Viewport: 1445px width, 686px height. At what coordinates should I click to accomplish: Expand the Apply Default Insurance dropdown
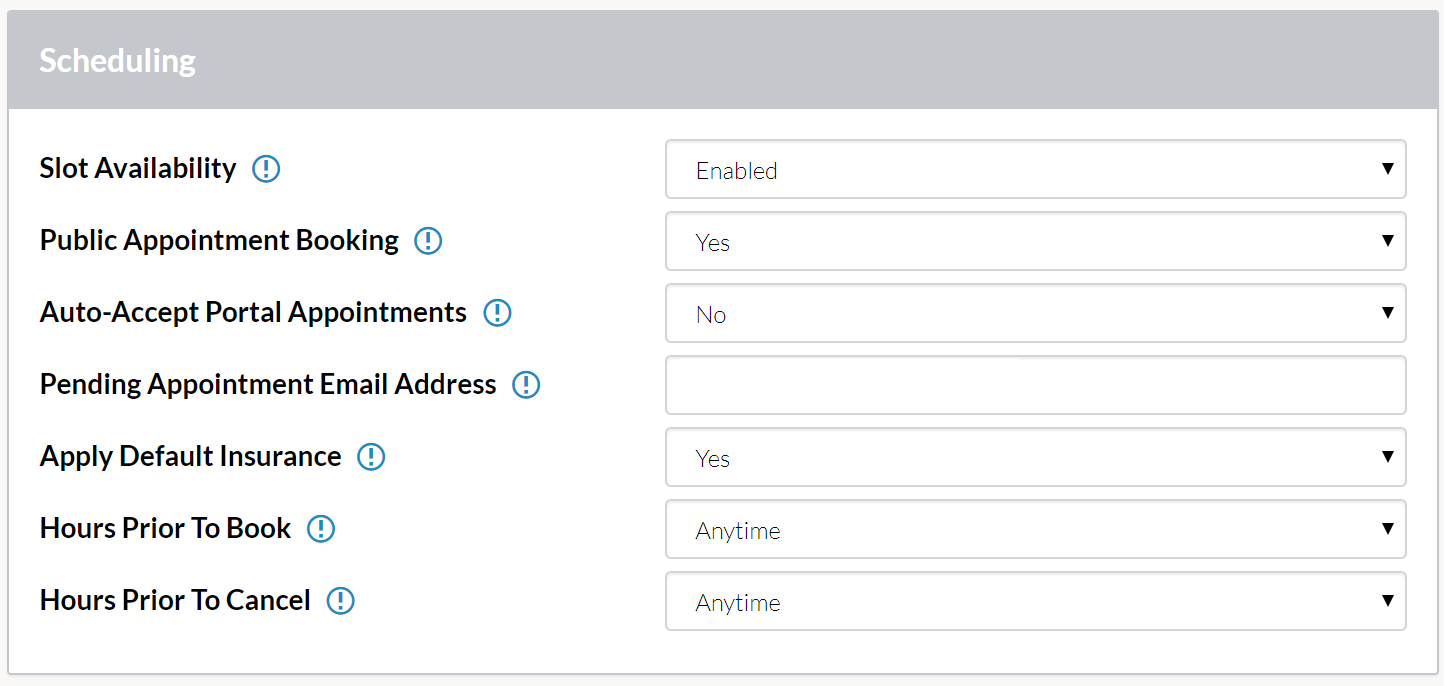pos(1036,457)
